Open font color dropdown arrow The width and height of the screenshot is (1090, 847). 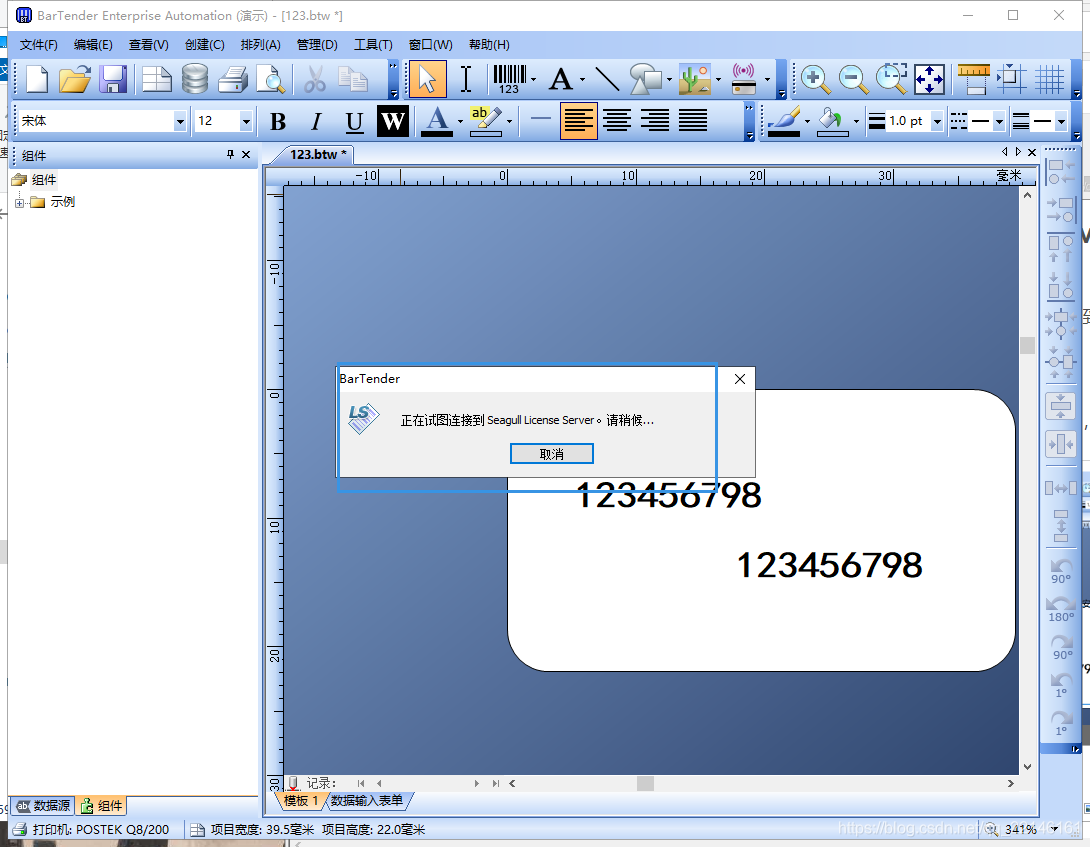(x=460, y=122)
